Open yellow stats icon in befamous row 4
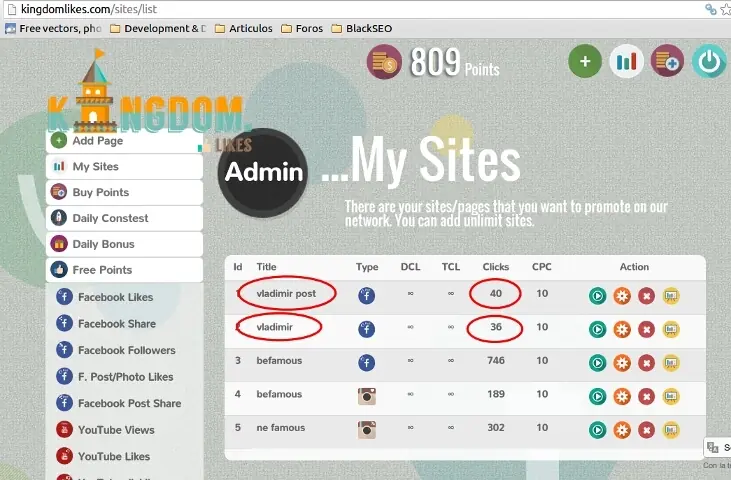 671,396
